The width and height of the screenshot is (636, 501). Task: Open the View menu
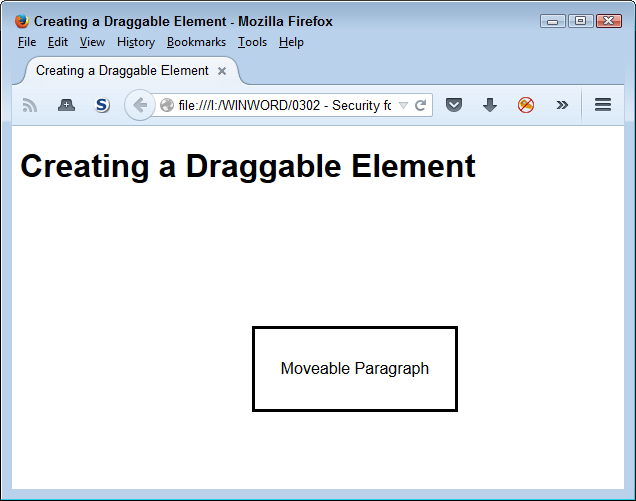pyautogui.click(x=92, y=42)
